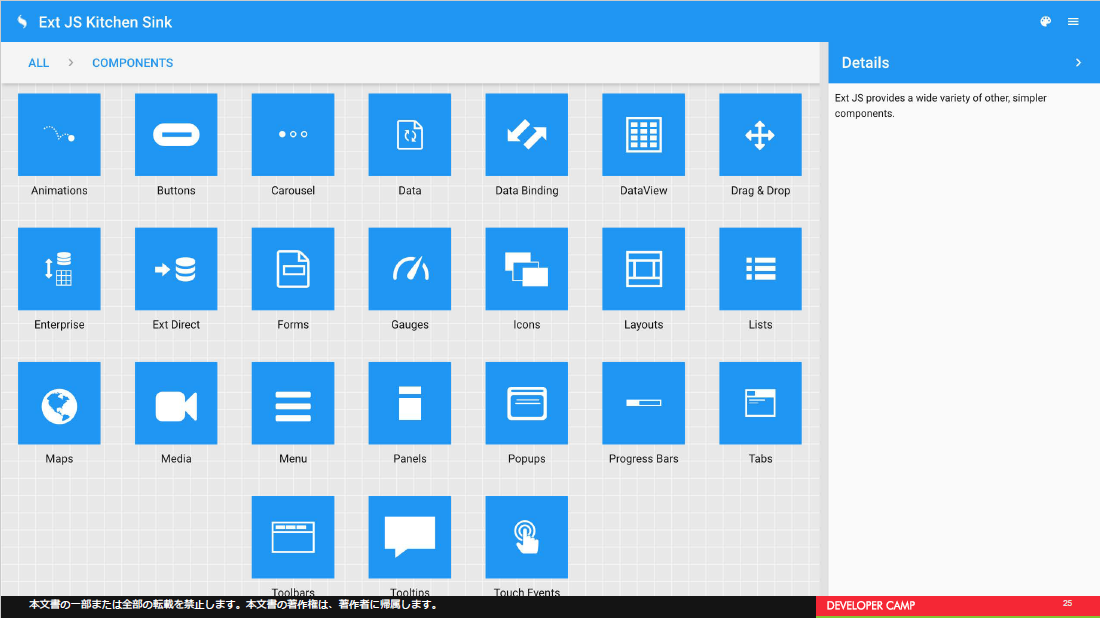This screenshot has height=618, width=1100.
Task: Open the Forms examples tile
Action: 293,269
